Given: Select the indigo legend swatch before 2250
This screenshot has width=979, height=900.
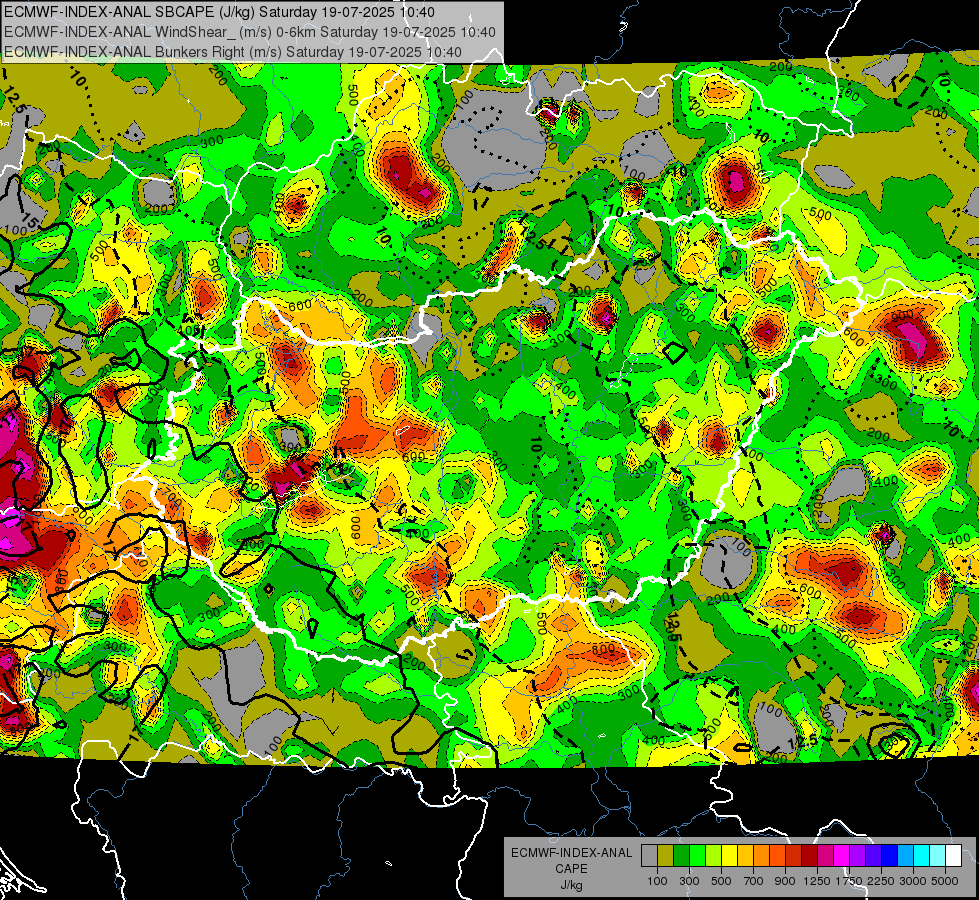Looking at the screenshot, I should pyautogui.click(x=873, y=855).
